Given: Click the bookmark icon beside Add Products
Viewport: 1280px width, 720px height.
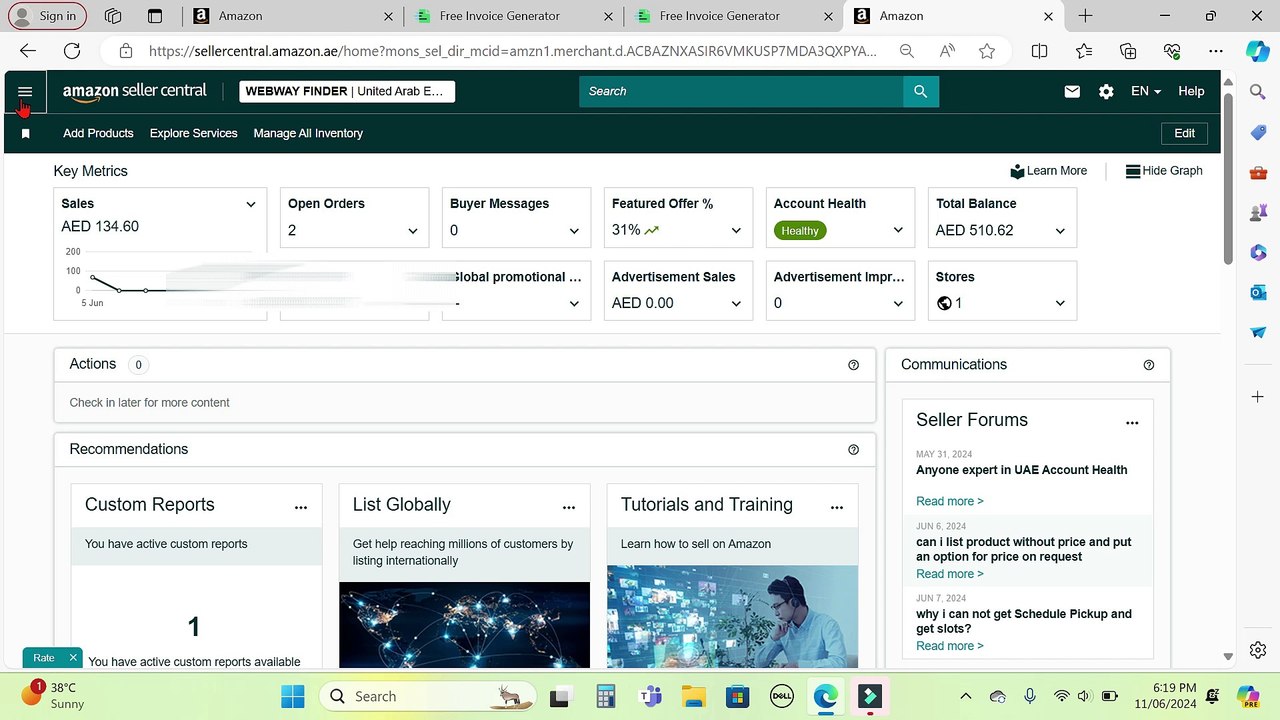Looking at the screenshot, I should coord(26,133).
